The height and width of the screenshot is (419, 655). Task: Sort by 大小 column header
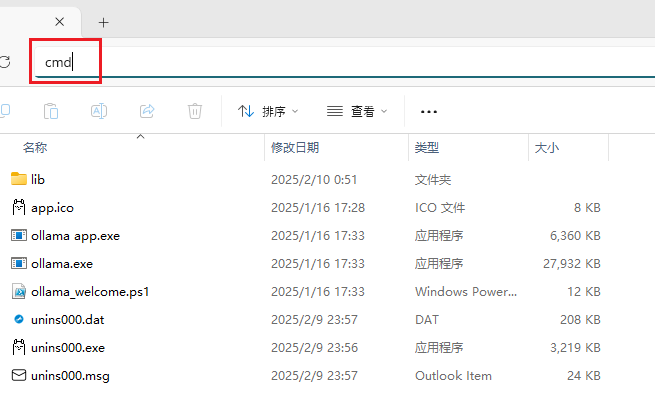(x=546, y=147)
